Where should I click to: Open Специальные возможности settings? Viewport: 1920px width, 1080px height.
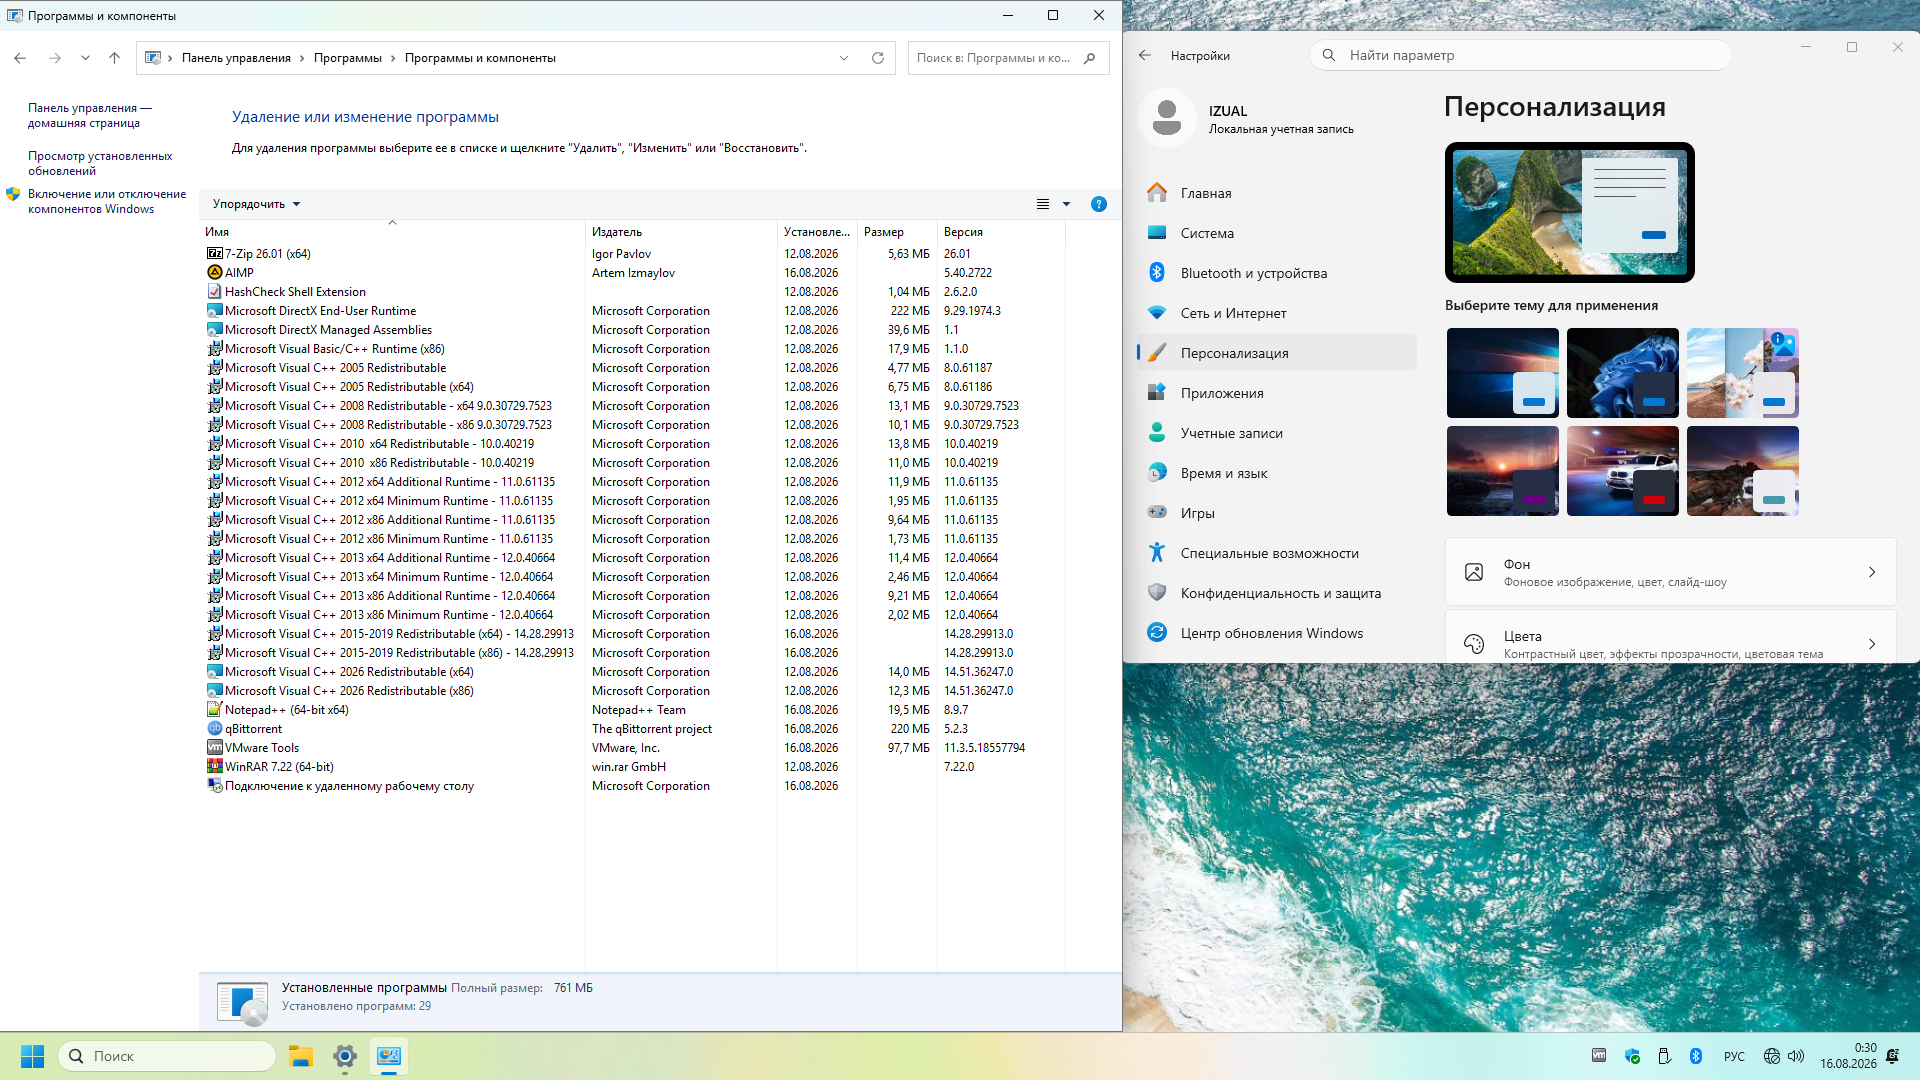click(x=1277, y=553)
